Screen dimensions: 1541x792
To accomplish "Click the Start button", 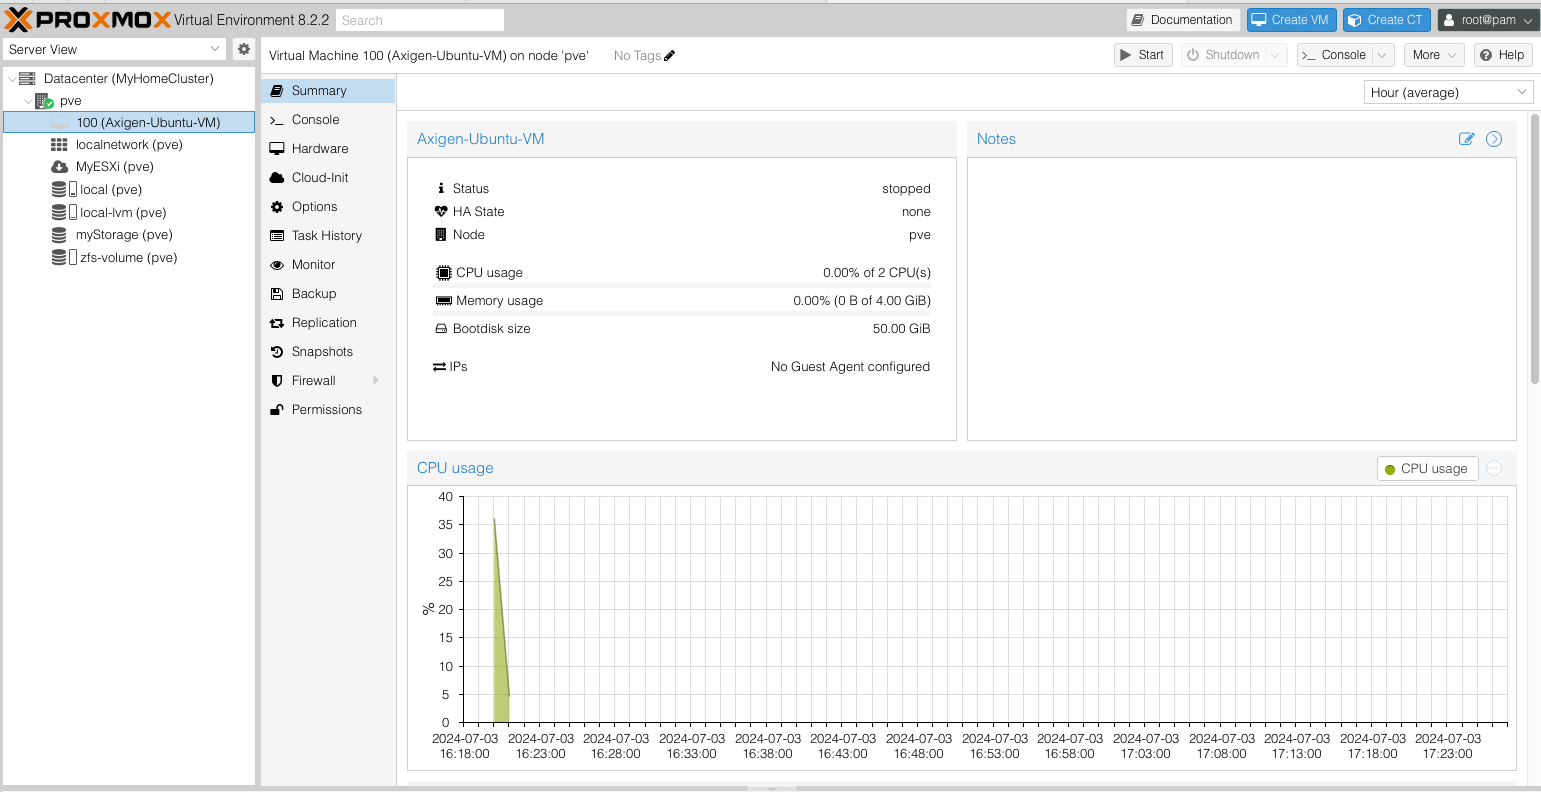I will [1143, 55].
